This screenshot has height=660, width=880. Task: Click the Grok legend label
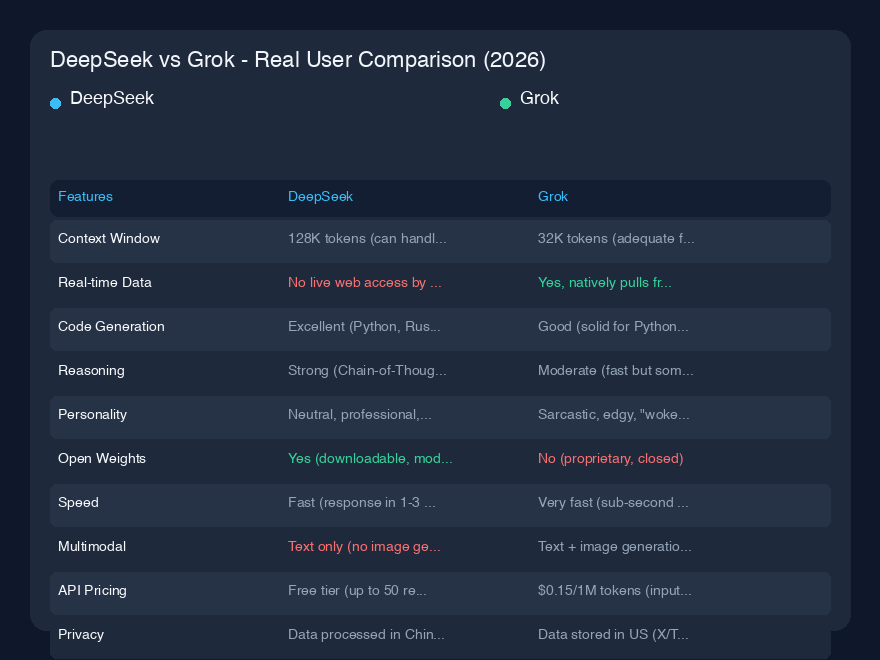[x=539, y=98]
